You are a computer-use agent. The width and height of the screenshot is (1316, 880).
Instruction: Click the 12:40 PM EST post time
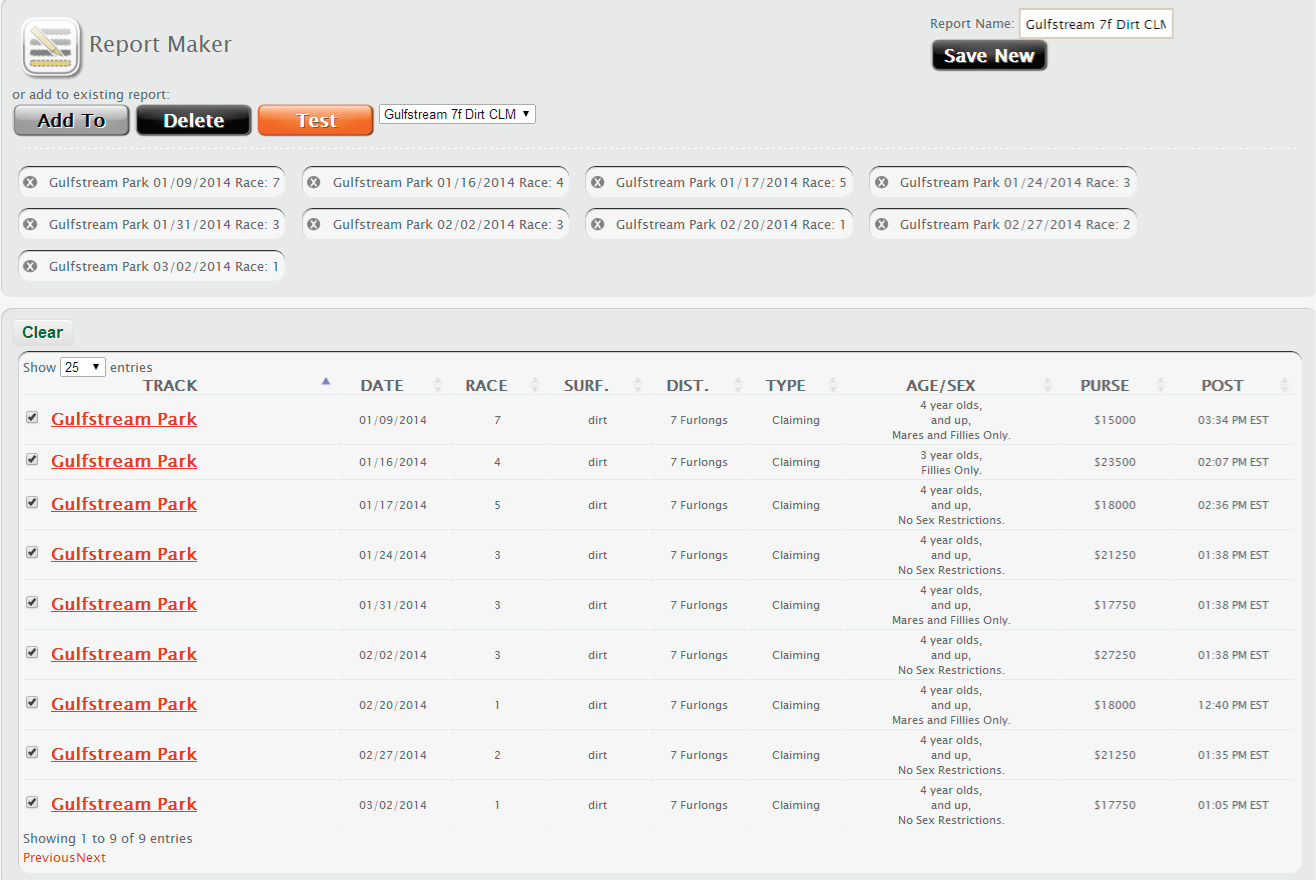click(x=1233, y=705)
